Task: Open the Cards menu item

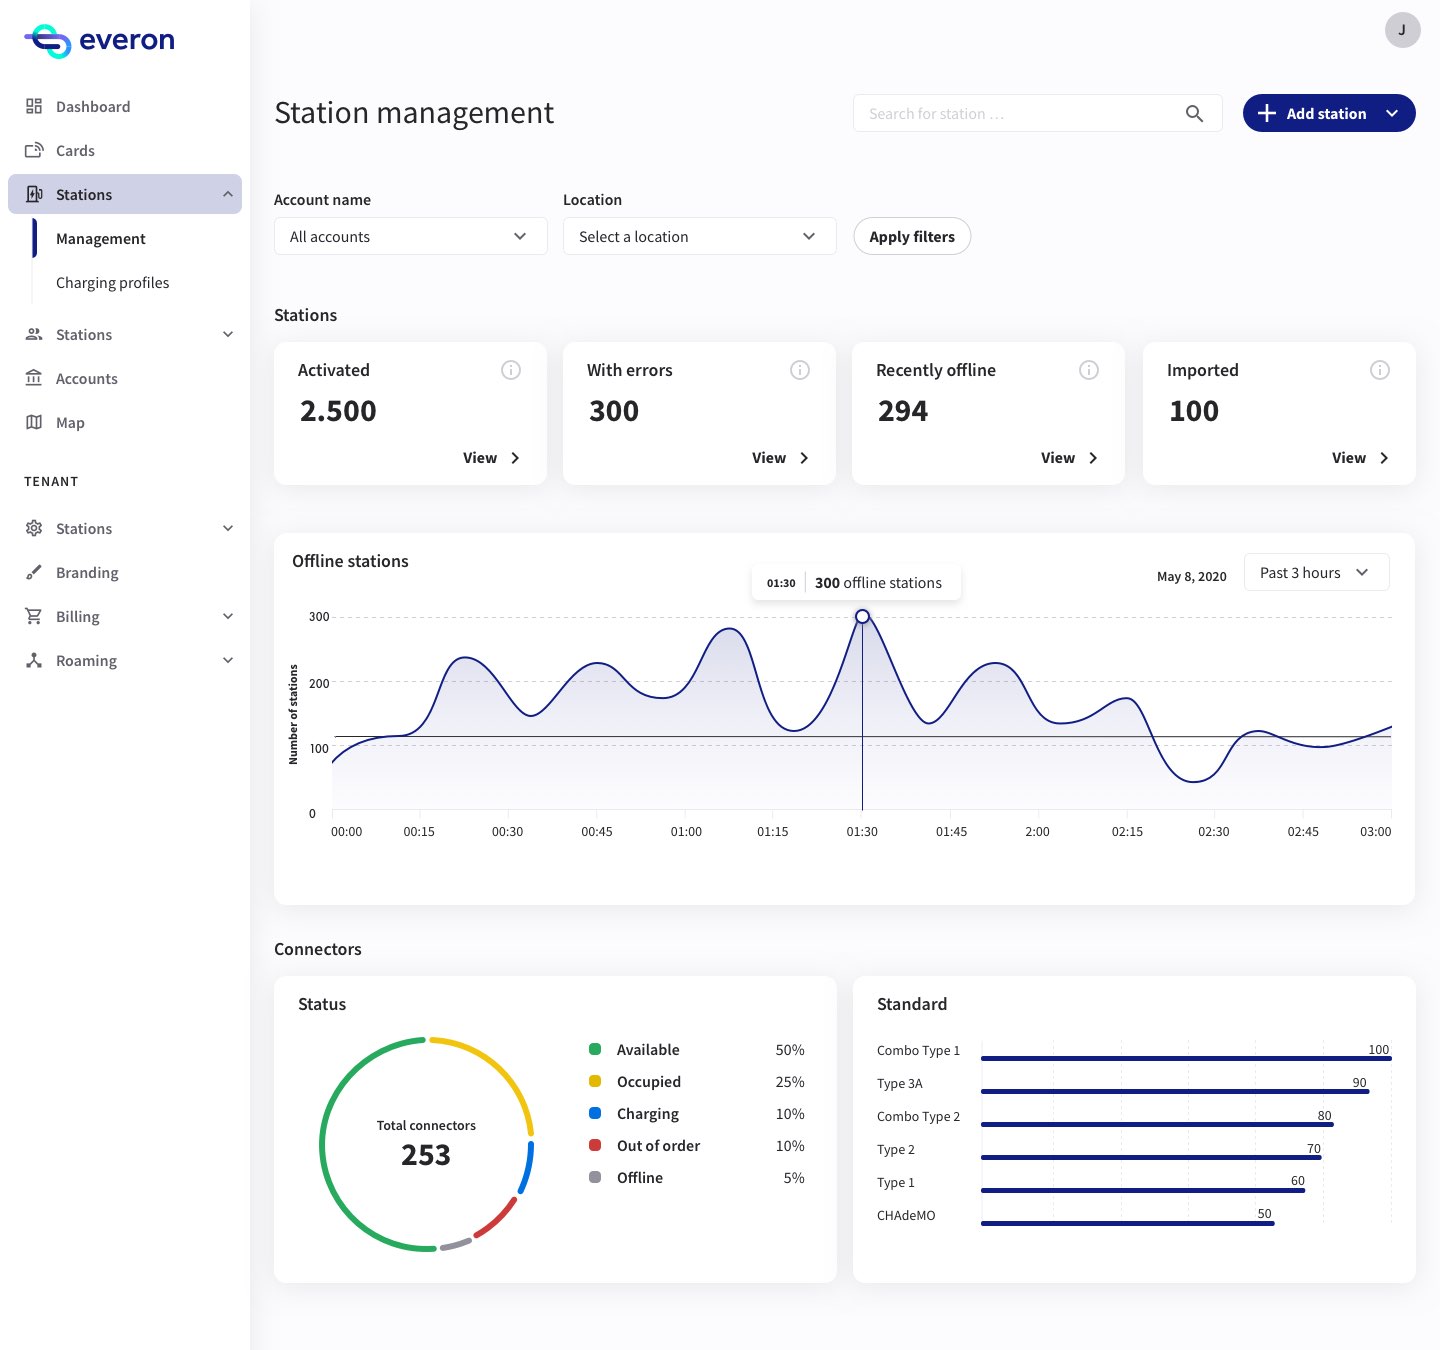Action: point(75,150)
